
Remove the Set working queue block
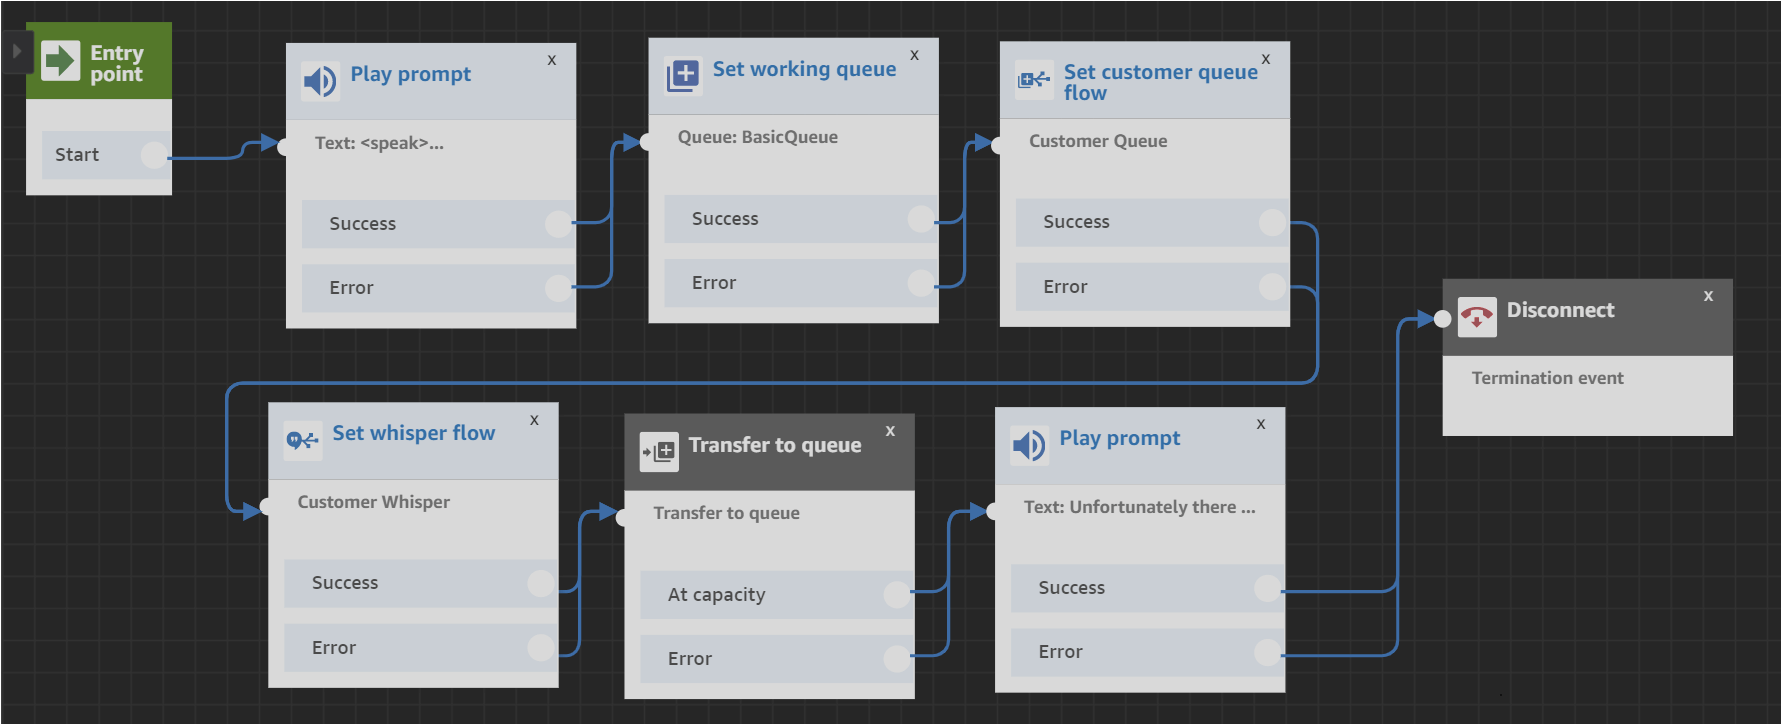coord(914,55)
